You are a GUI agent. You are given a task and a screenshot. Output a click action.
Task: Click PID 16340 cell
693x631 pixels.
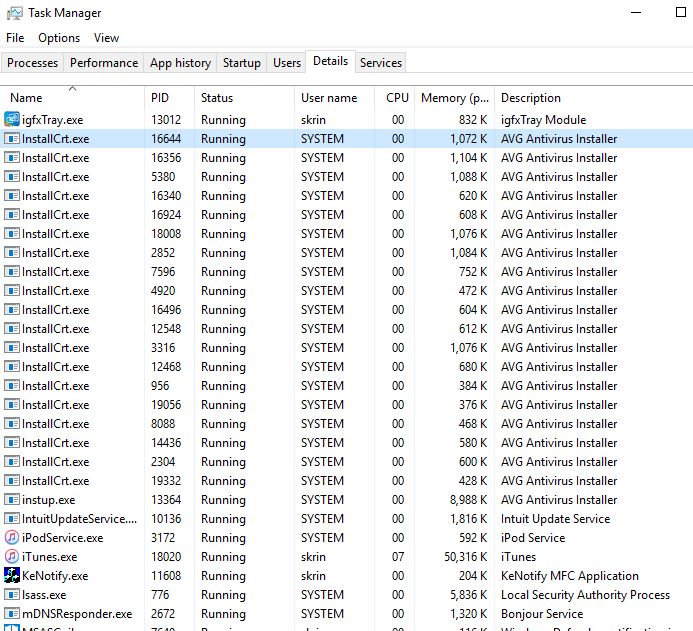point(166,196)
